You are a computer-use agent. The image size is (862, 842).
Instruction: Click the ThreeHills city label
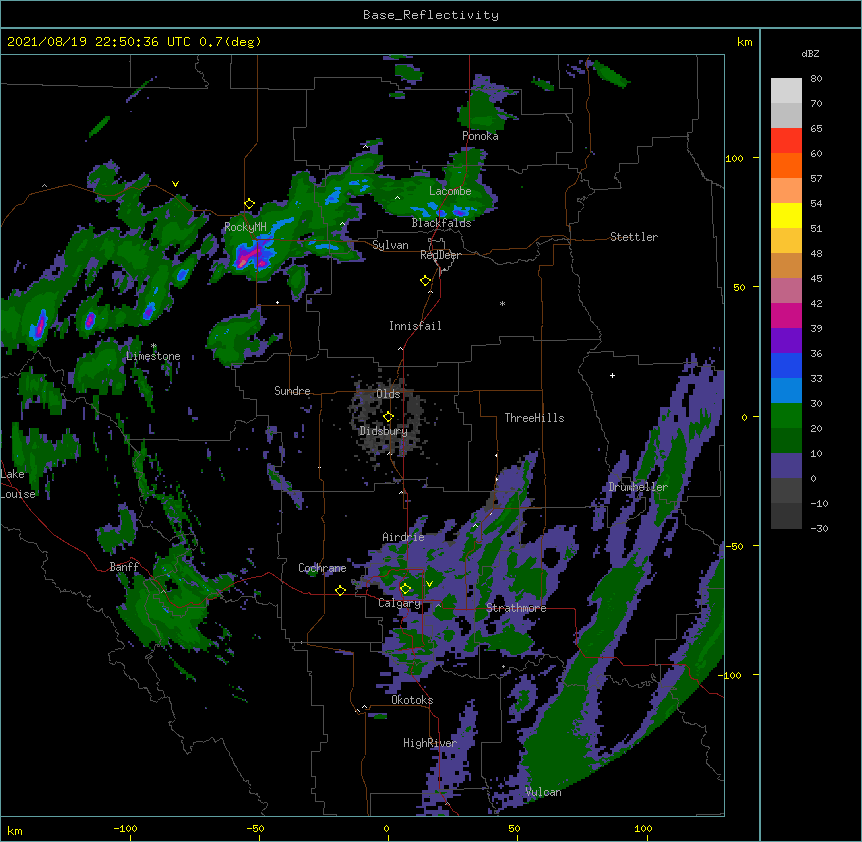pyautogui.click(x=534, y=418)
